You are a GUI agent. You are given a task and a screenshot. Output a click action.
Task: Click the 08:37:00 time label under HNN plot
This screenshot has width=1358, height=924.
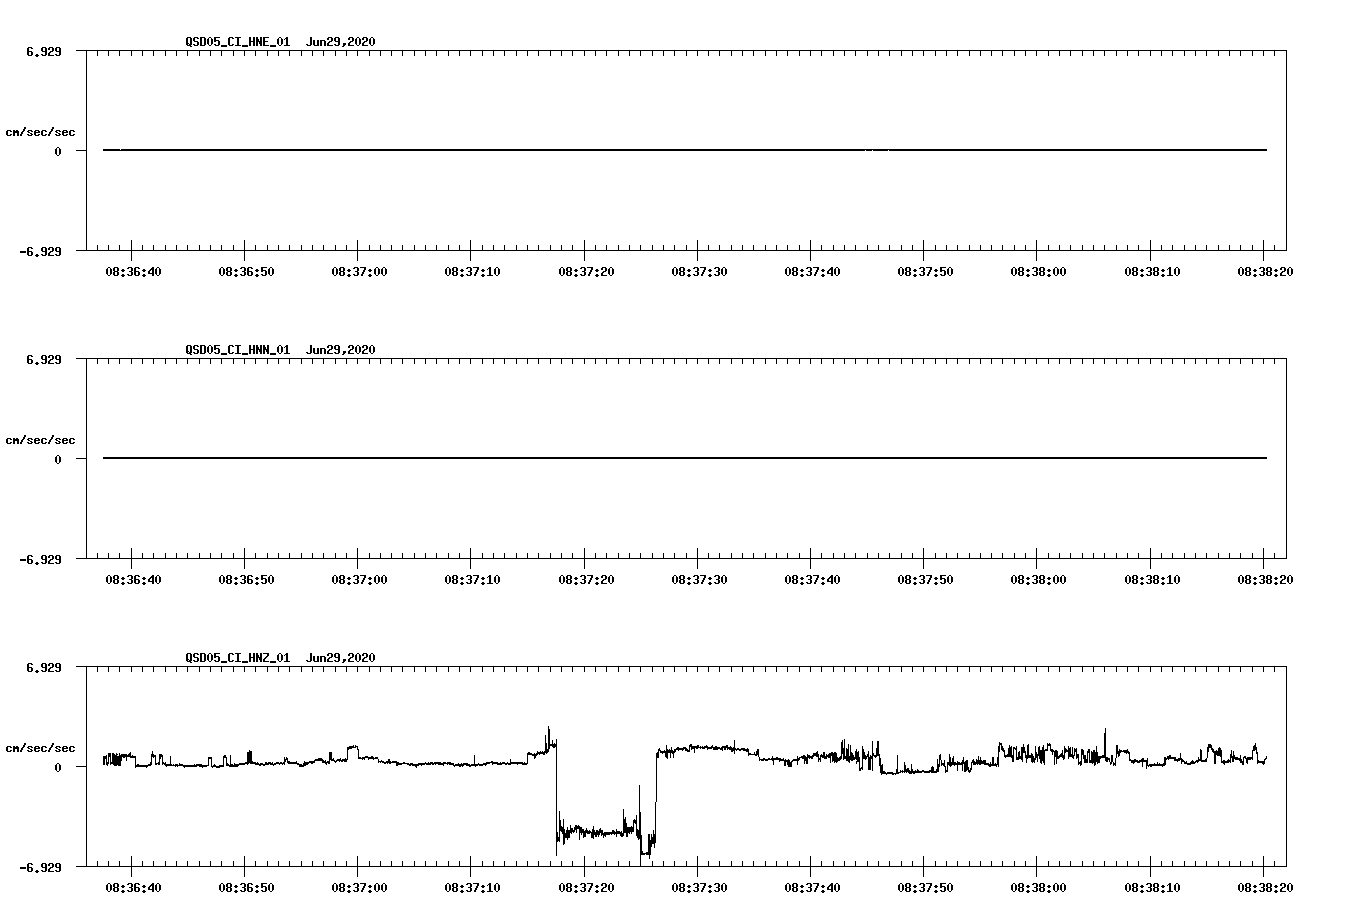click(x=359, y=580)
